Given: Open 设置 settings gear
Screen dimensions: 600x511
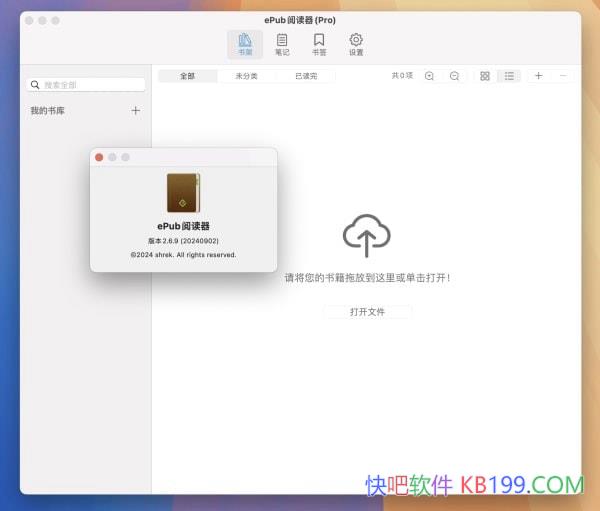Looking at the screenshot, I should (356, 44).
